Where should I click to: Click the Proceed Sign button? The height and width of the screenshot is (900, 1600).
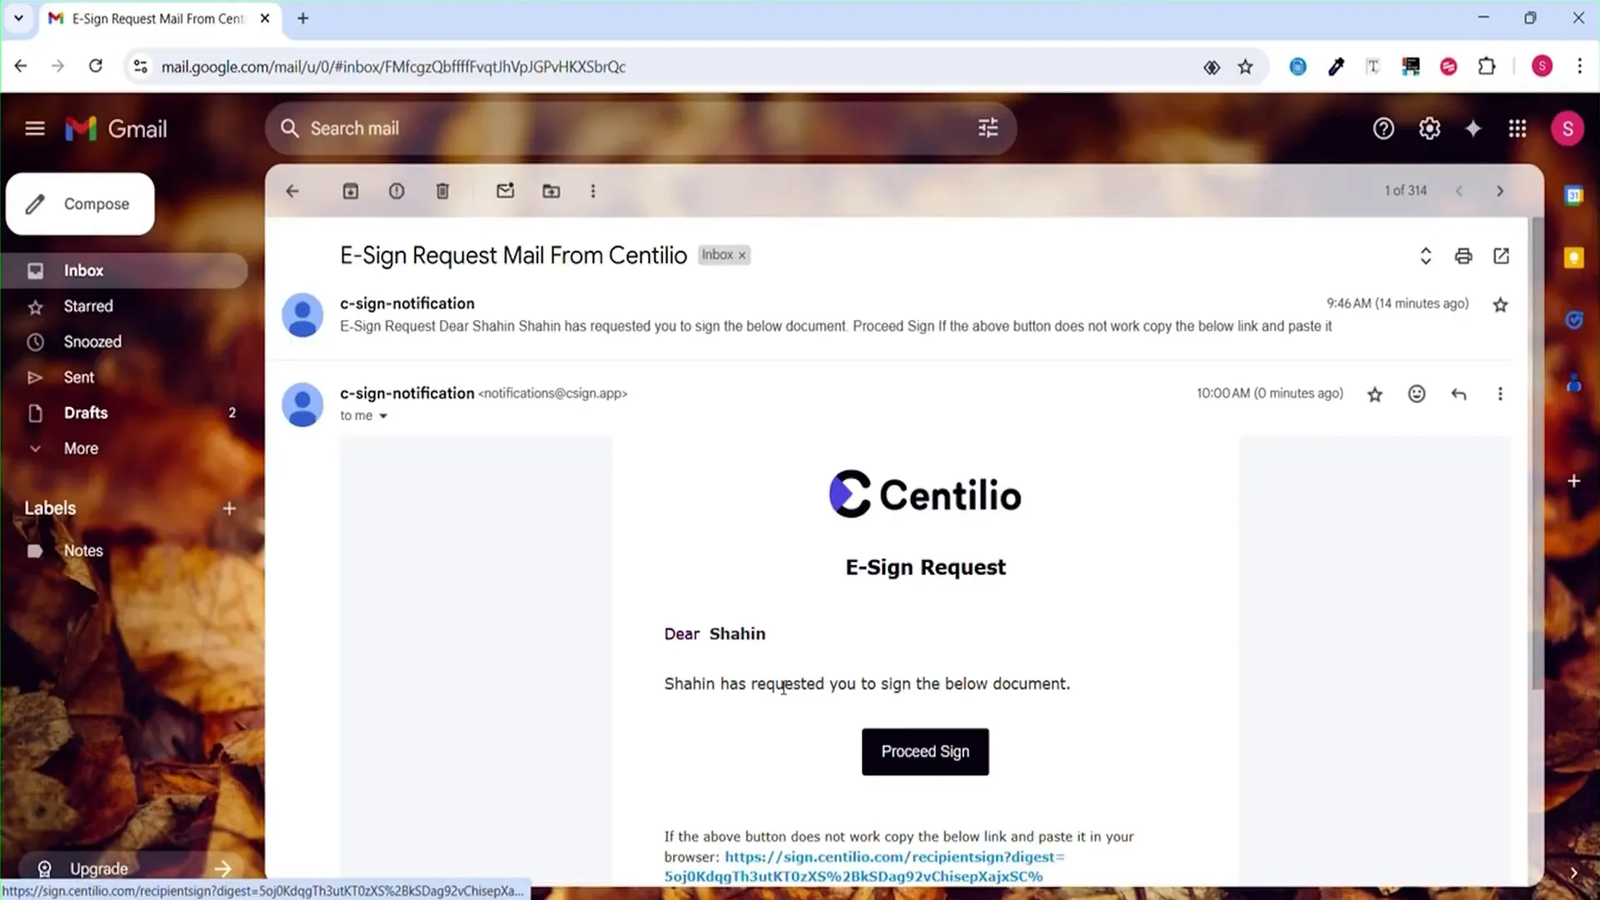[925, 752]
